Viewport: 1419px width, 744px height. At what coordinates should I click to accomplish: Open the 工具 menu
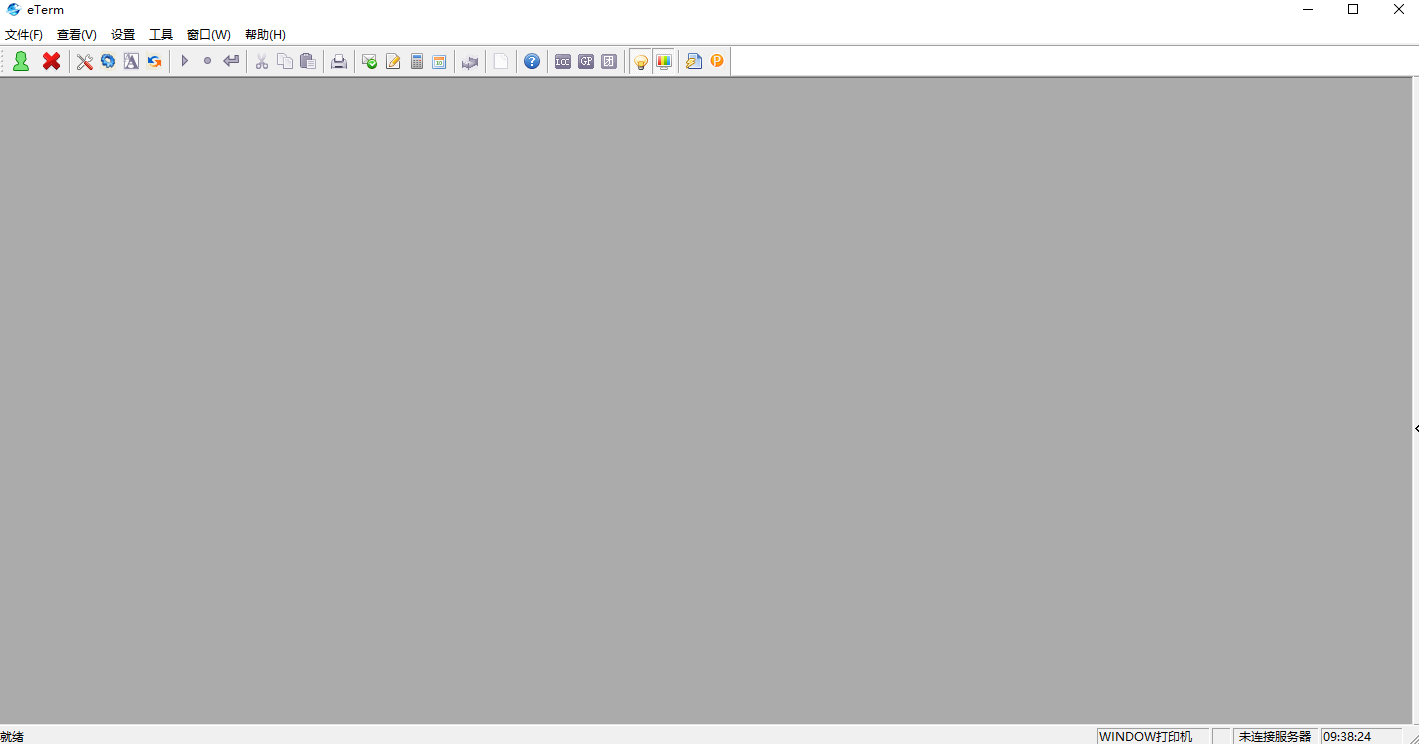coord(161,35)
